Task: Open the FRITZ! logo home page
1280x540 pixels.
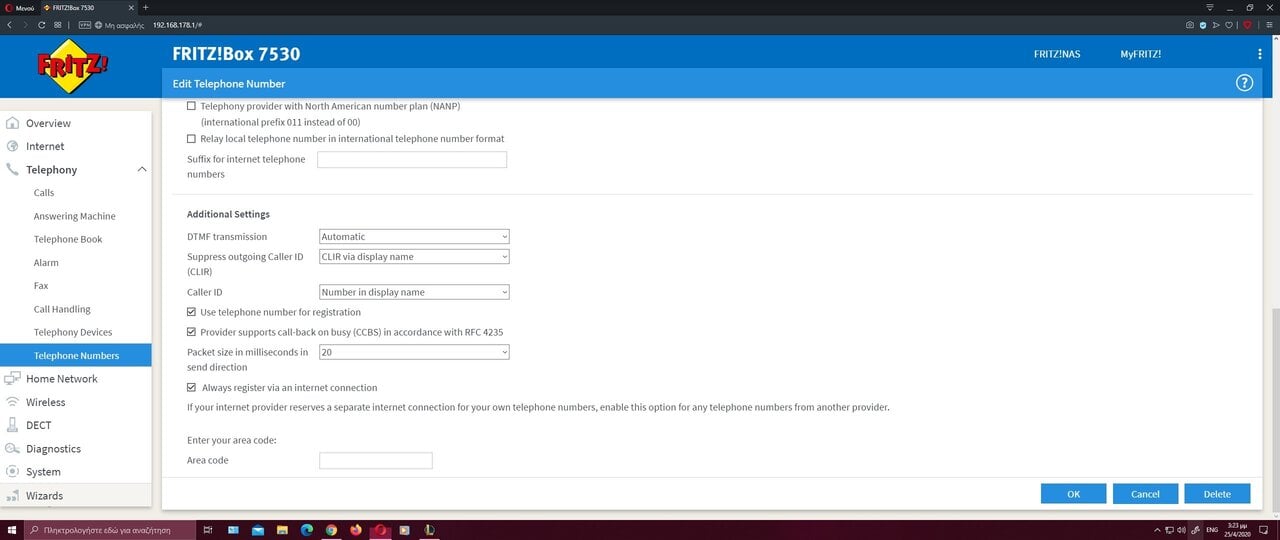Action: [x=73, y=67]
